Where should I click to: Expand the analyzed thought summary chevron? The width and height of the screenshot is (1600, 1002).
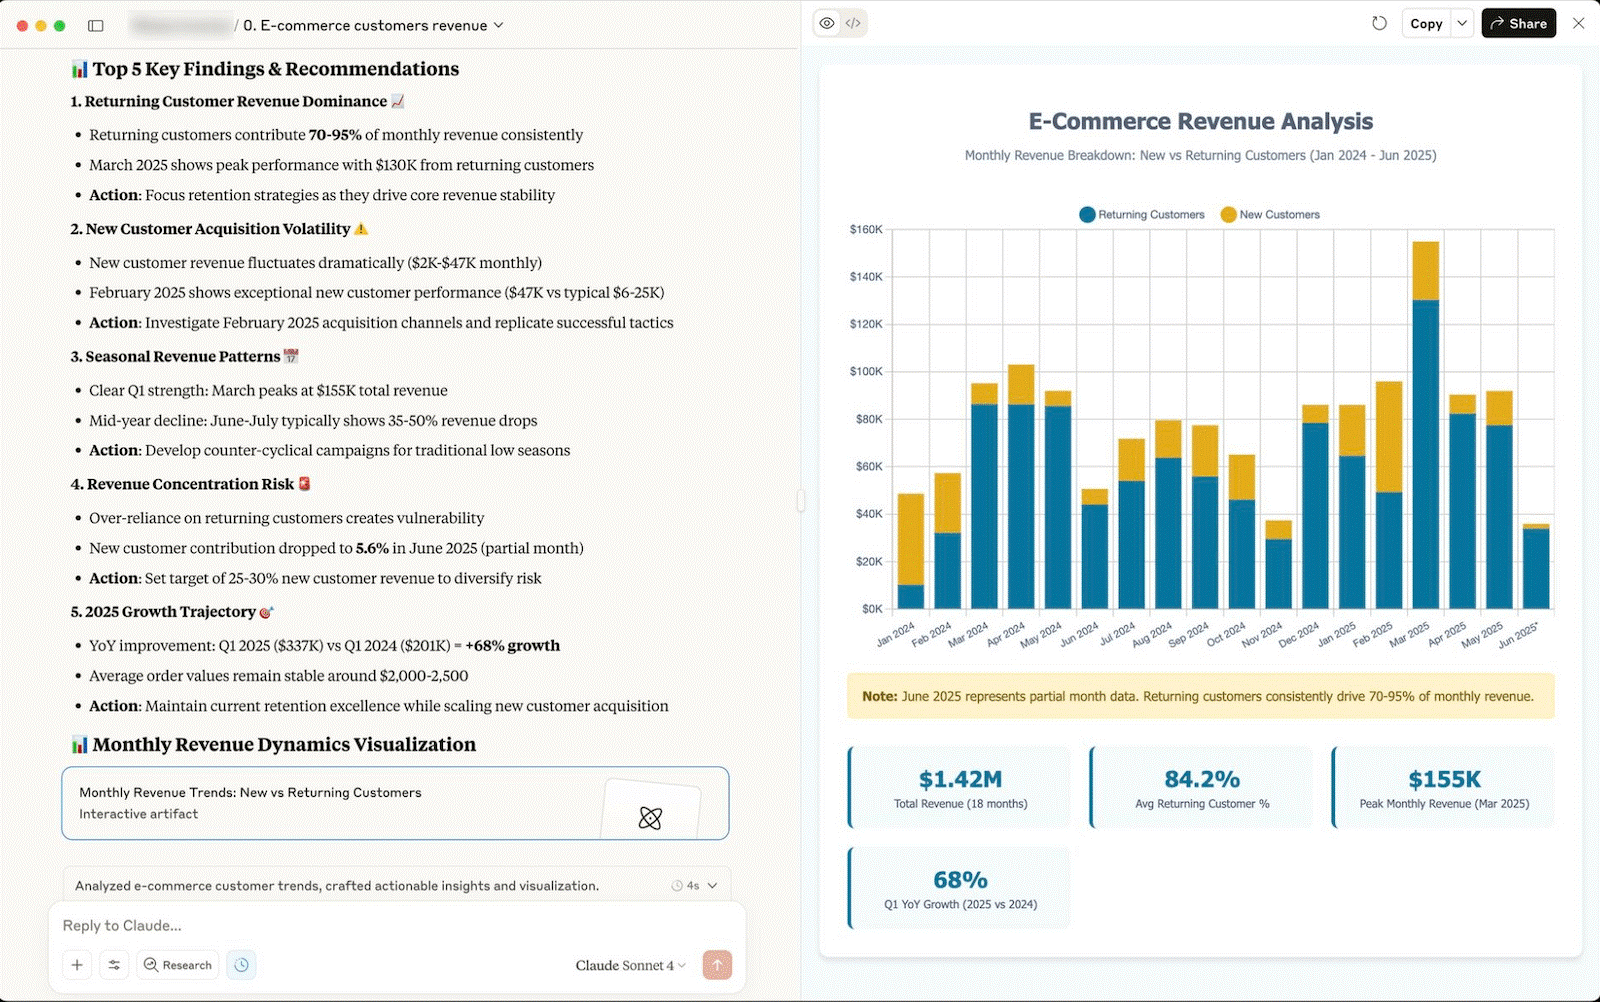click(x=712, y=886)
